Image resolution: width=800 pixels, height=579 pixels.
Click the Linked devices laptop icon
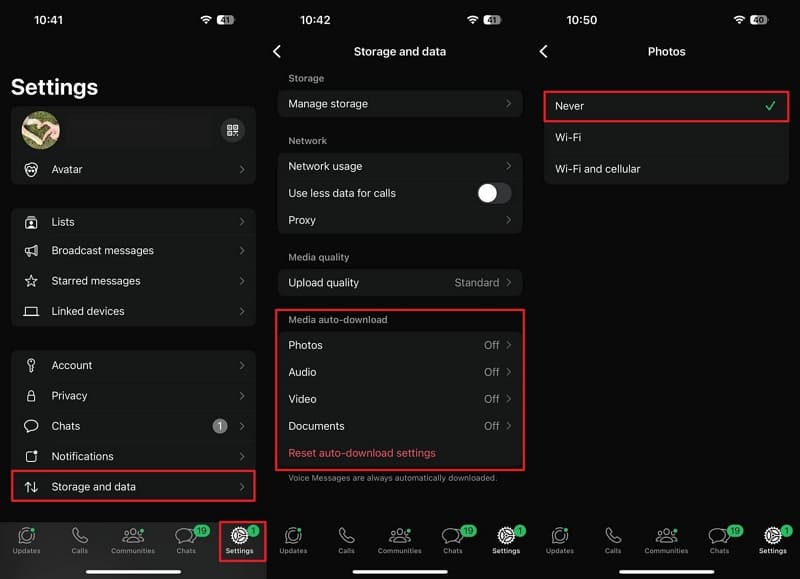pyautogui.click(x=31, y=311)
